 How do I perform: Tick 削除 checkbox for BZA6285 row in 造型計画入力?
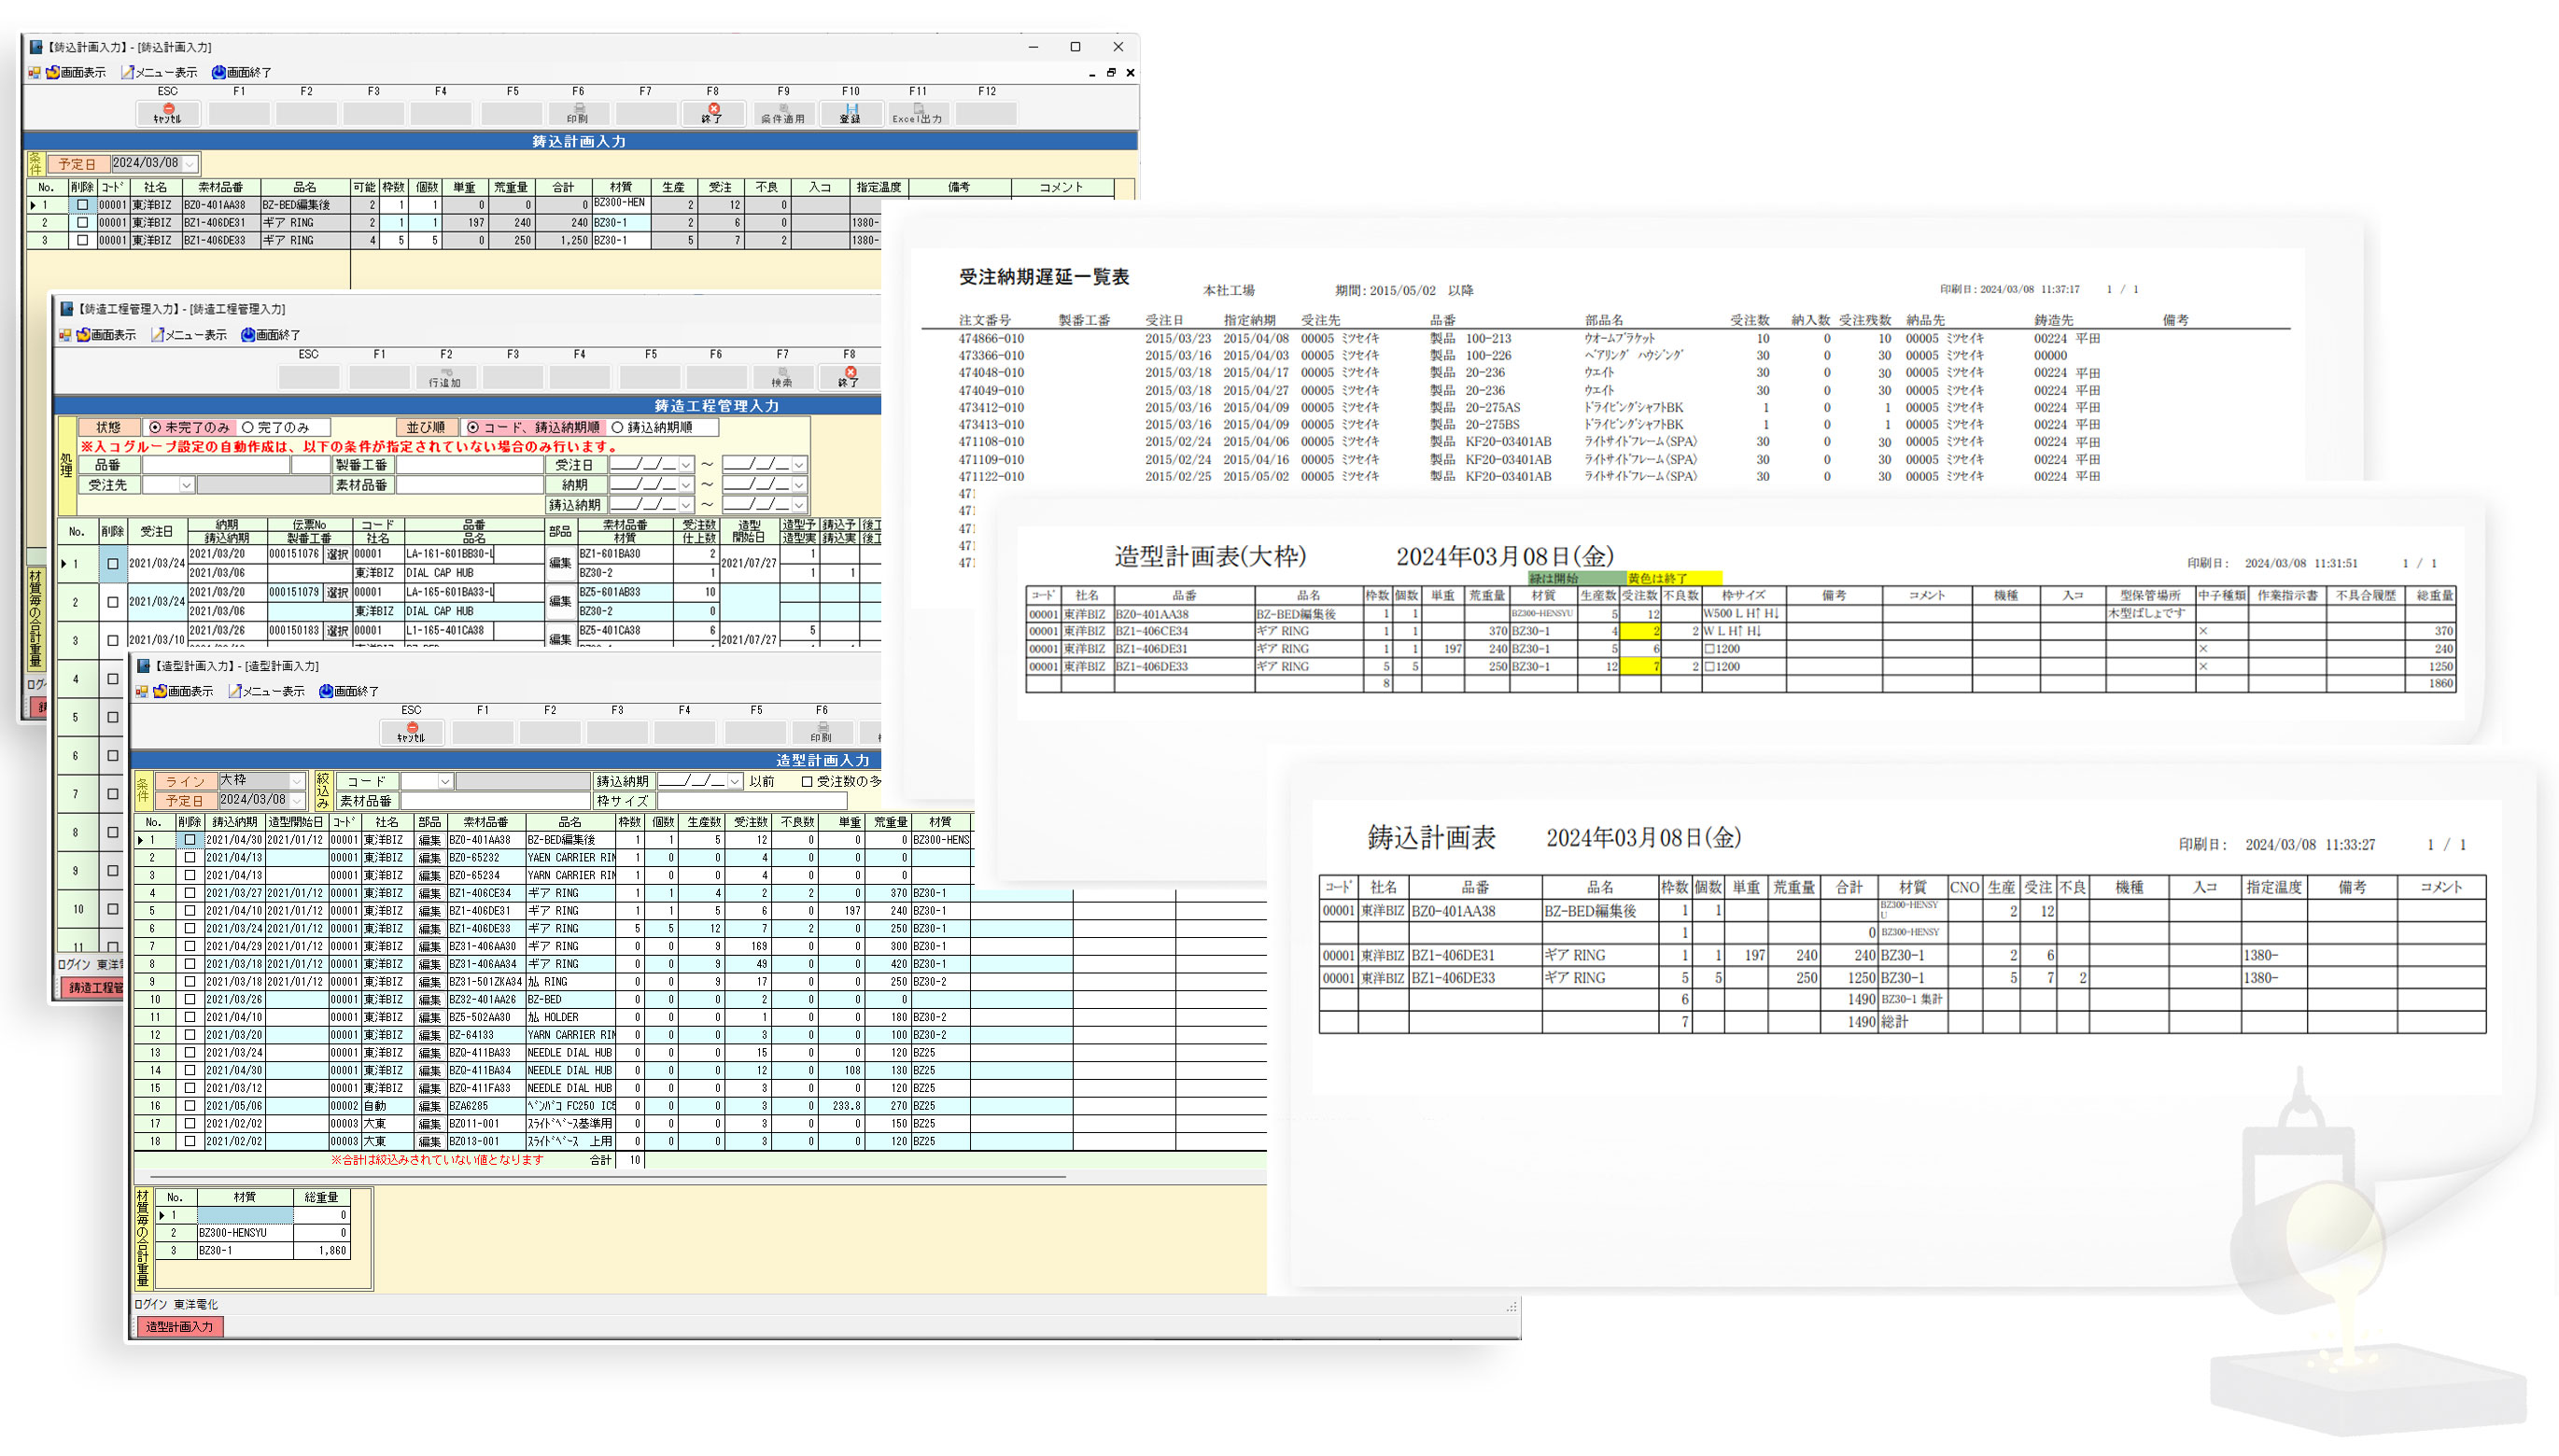click(190, 1105)
